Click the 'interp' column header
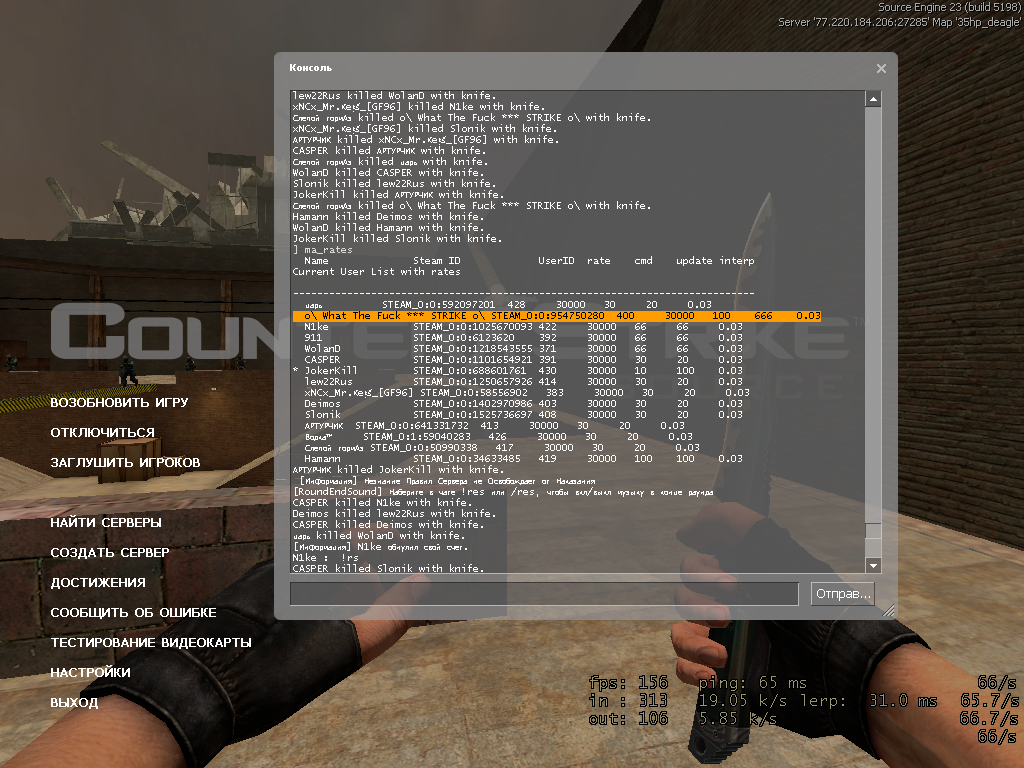This screenshot has width=1024, height=768. 737,261
